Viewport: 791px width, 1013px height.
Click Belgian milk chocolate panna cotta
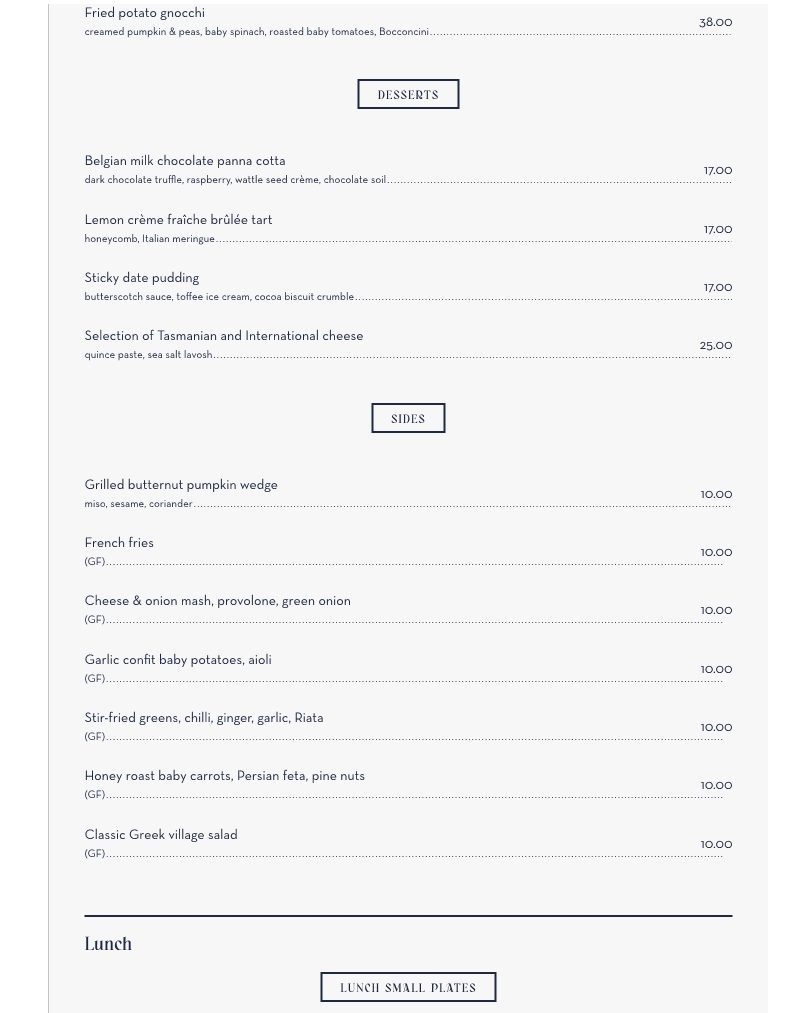(x=185, y=161)
